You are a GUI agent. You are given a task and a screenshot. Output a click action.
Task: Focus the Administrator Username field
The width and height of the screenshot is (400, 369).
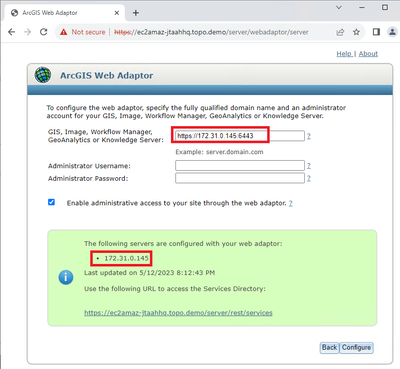(x=240, y=166)
